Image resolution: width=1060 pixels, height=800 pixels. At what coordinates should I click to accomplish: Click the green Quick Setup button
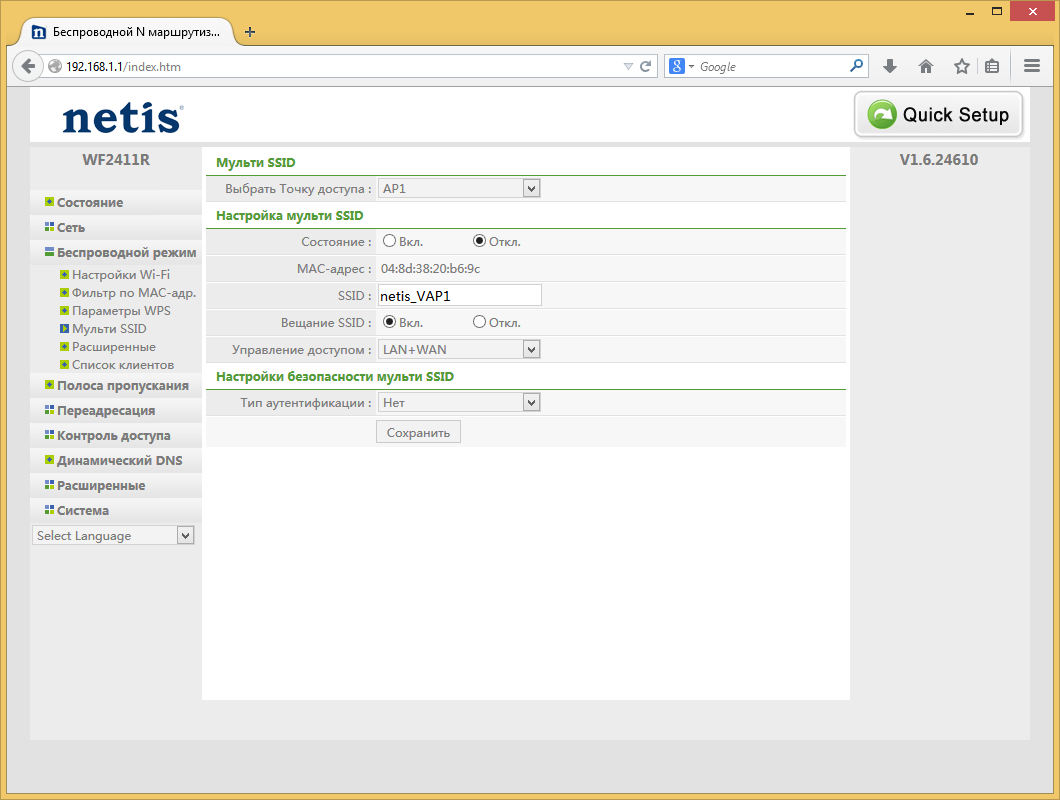click(x=938, y=114)
